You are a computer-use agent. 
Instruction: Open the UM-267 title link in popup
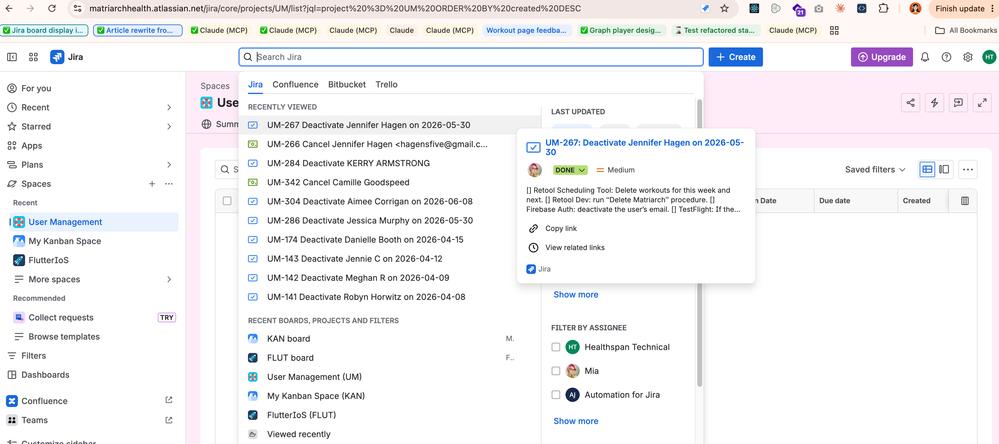[644, 148]
